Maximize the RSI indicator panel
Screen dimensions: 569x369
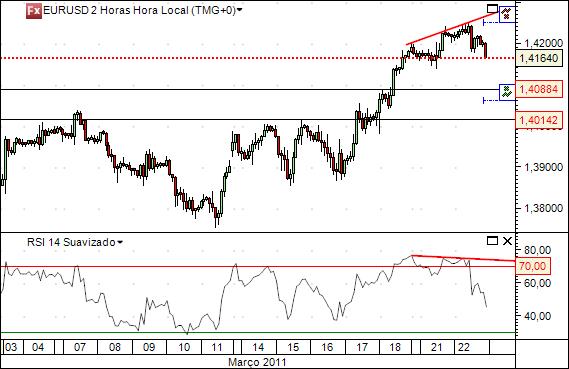click(492, 241)
